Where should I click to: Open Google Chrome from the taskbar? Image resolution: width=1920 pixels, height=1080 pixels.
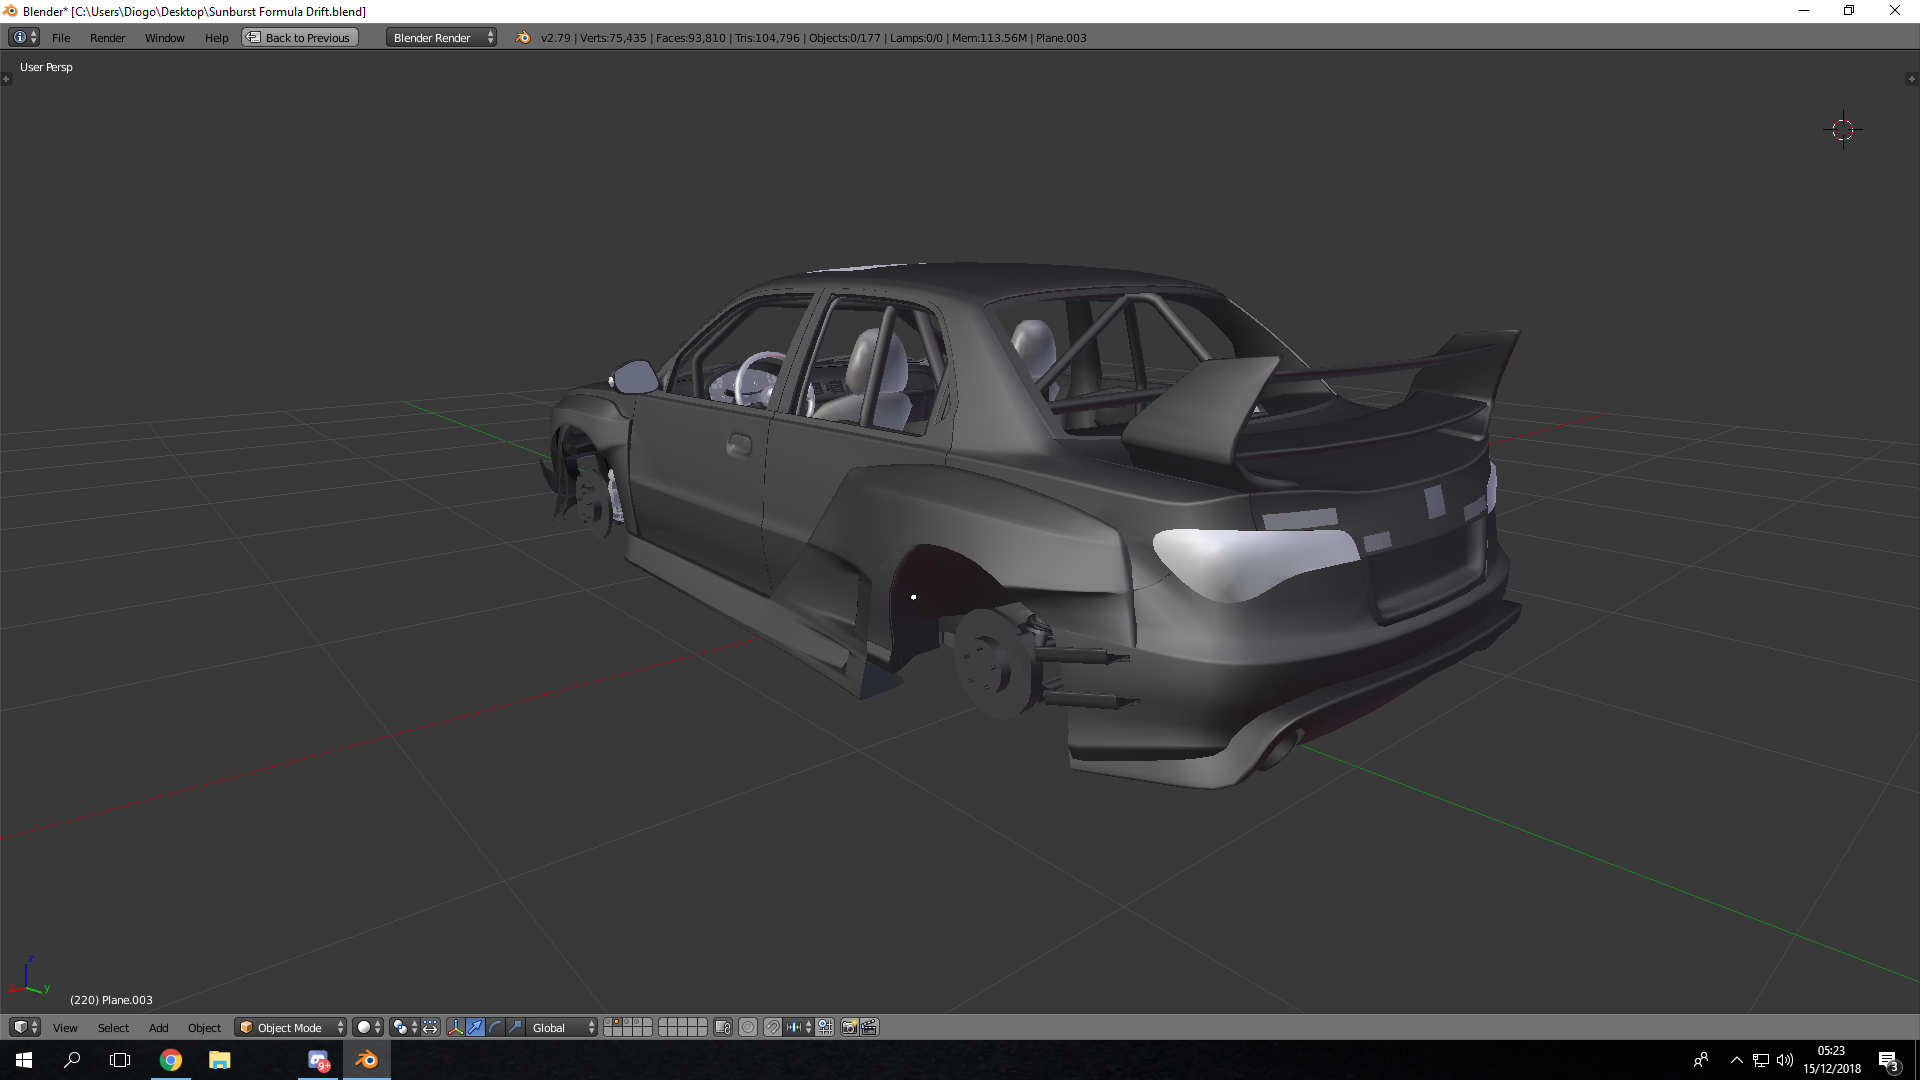coord(171,1060)
